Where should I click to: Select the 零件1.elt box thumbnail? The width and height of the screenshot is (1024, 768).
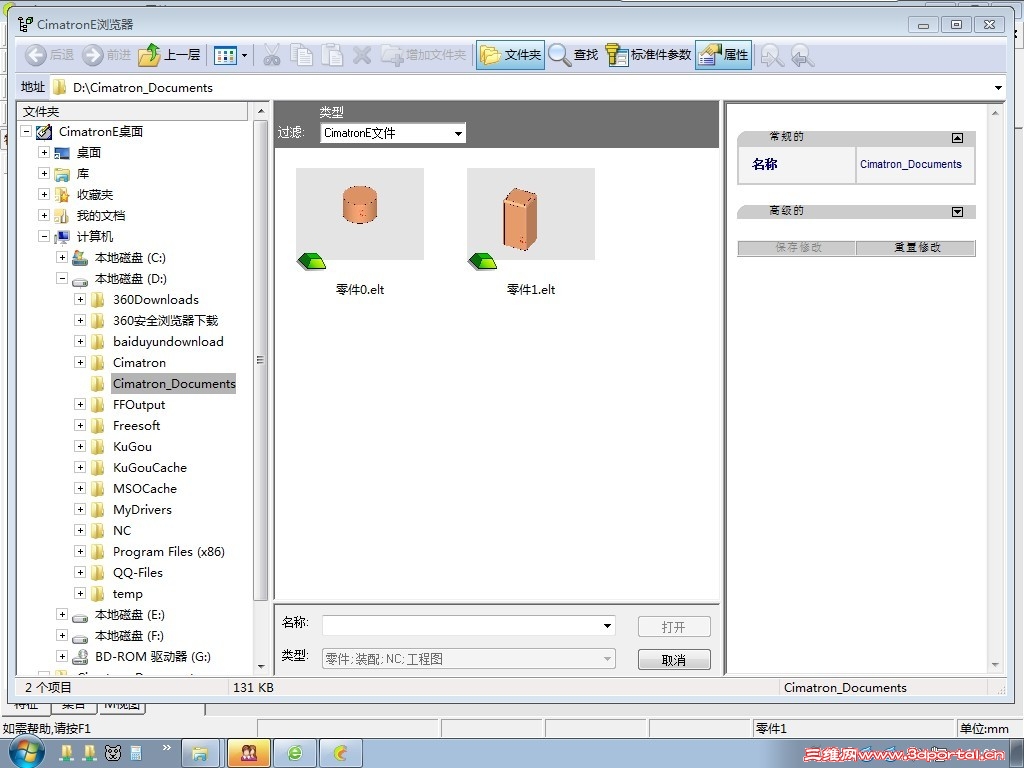(531, 214)
